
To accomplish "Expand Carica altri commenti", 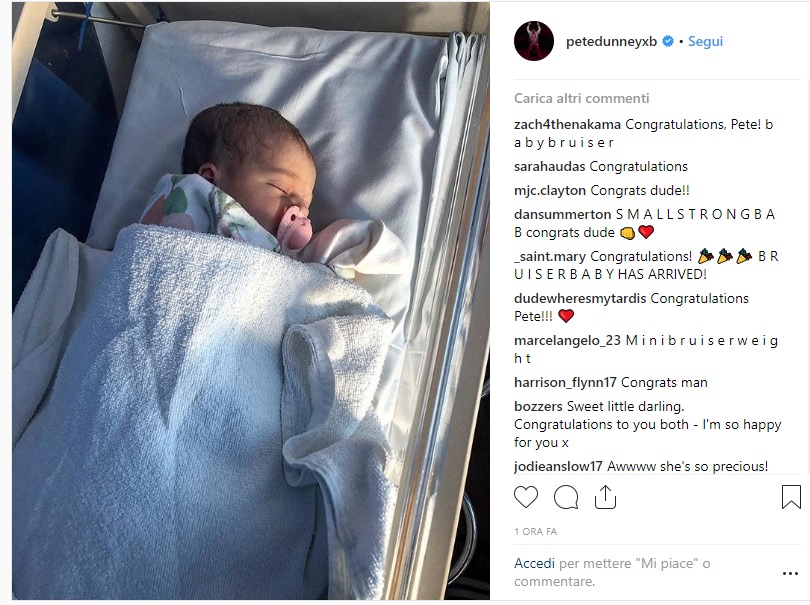I will pos(581,98).
